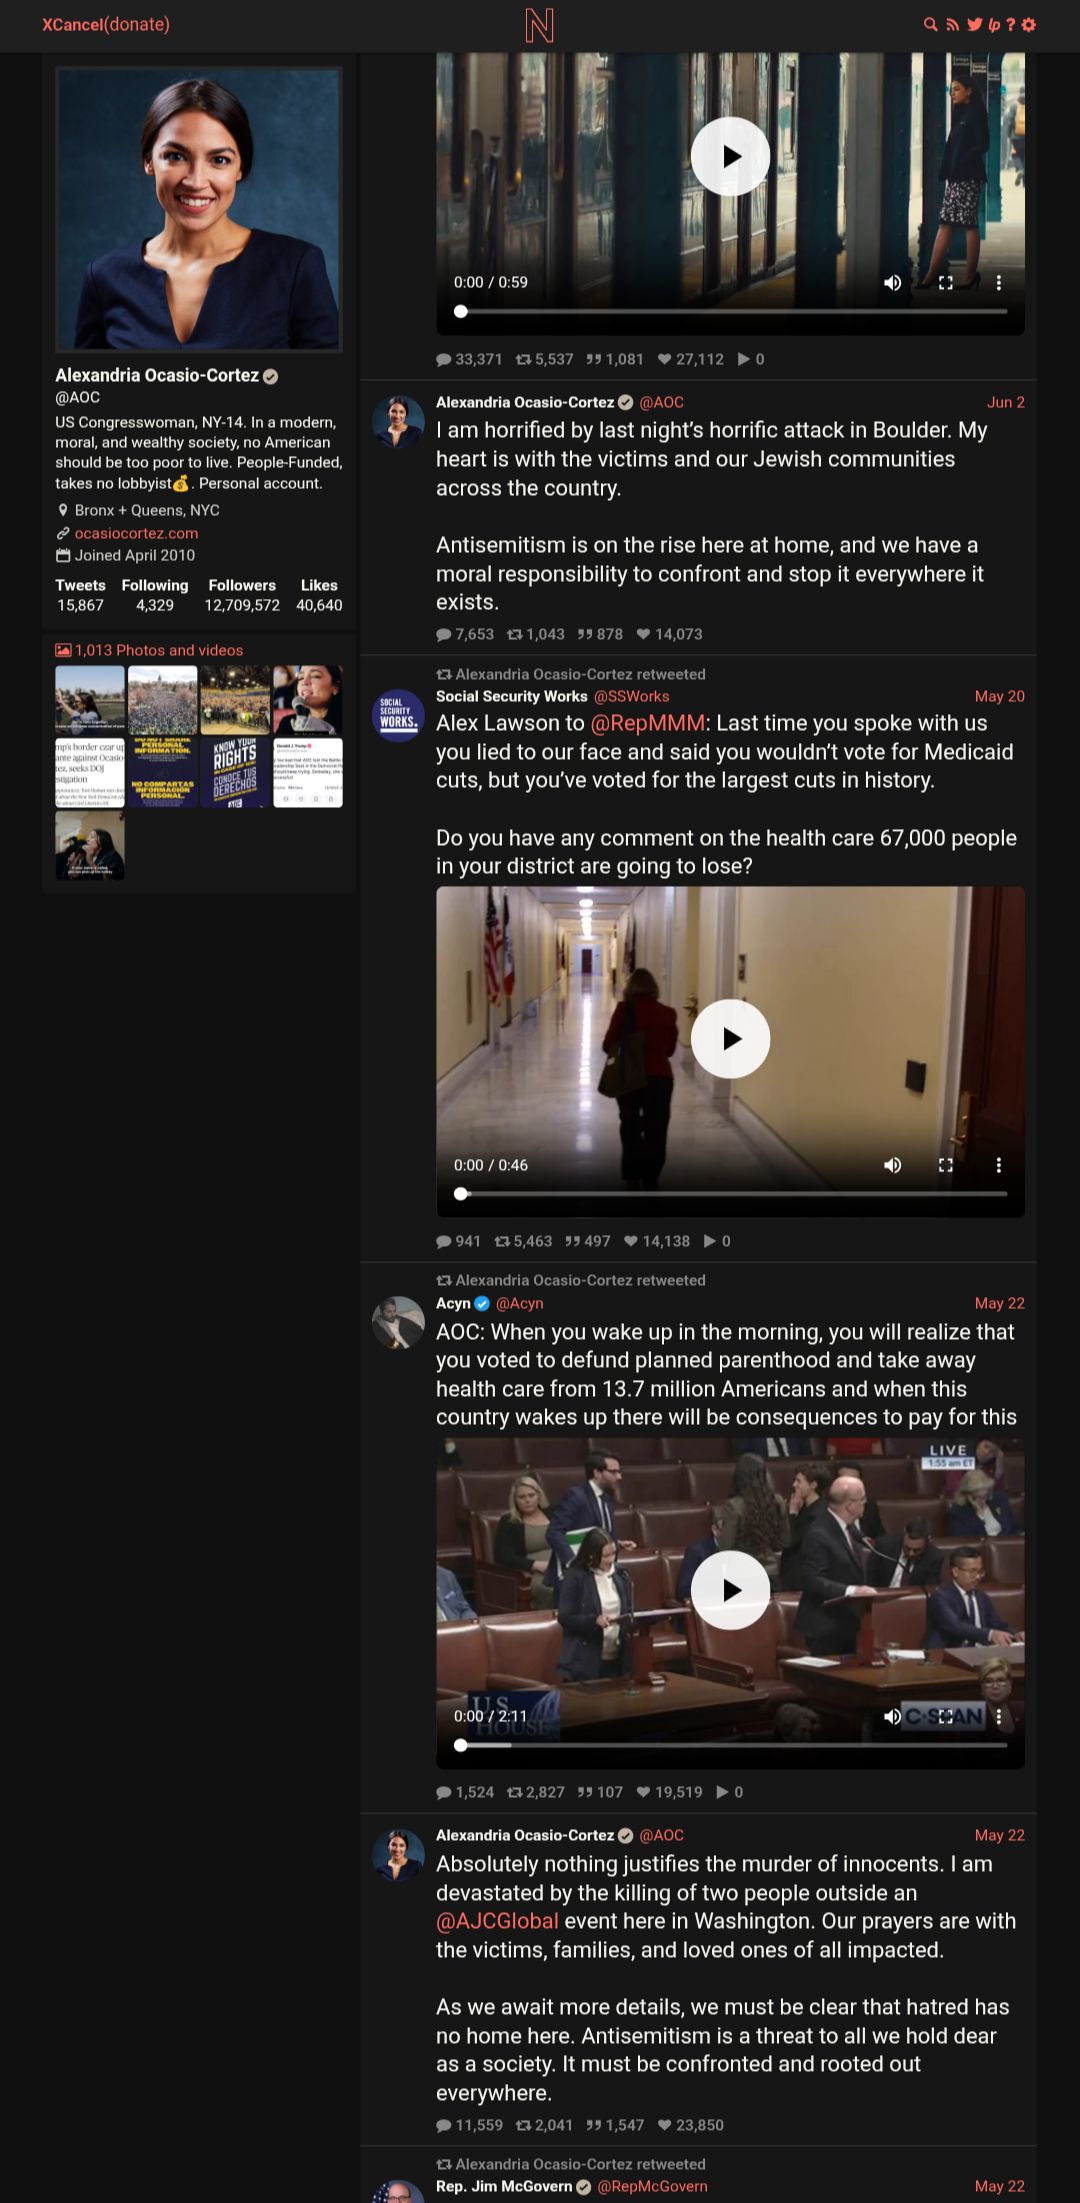
Task: Open the @RepMMM mention link
Action: click(x=648, y=723)
